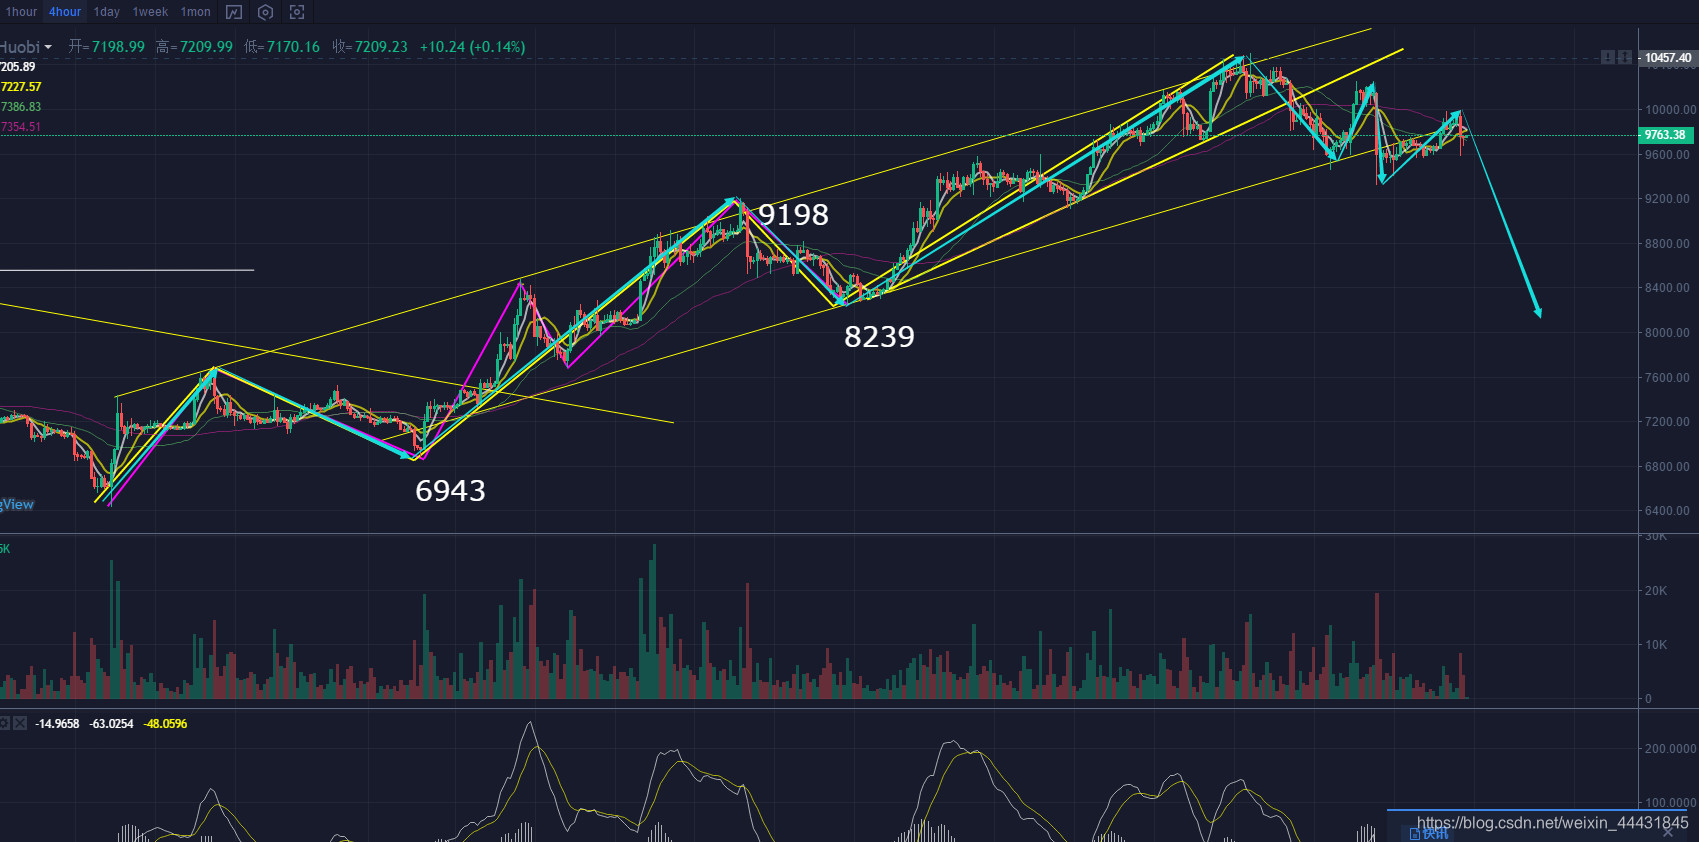Click the yellow MA value 7227.57
Image resolution: width=1699 pixels, height=842 pixels.
point(21,87)
